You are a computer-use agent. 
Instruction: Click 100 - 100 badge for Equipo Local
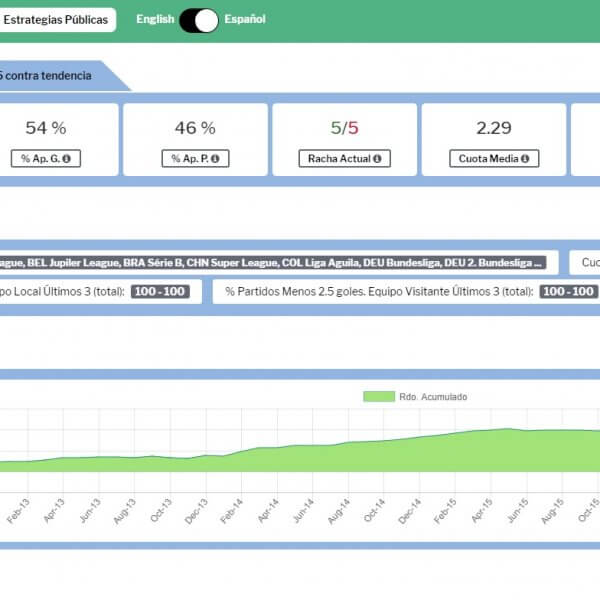(x=160, y=292)
